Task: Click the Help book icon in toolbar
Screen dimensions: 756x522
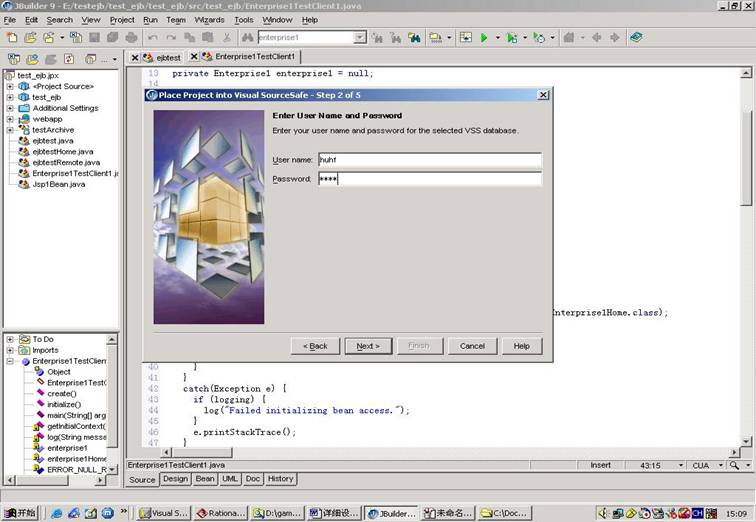Action: (636, 38)
